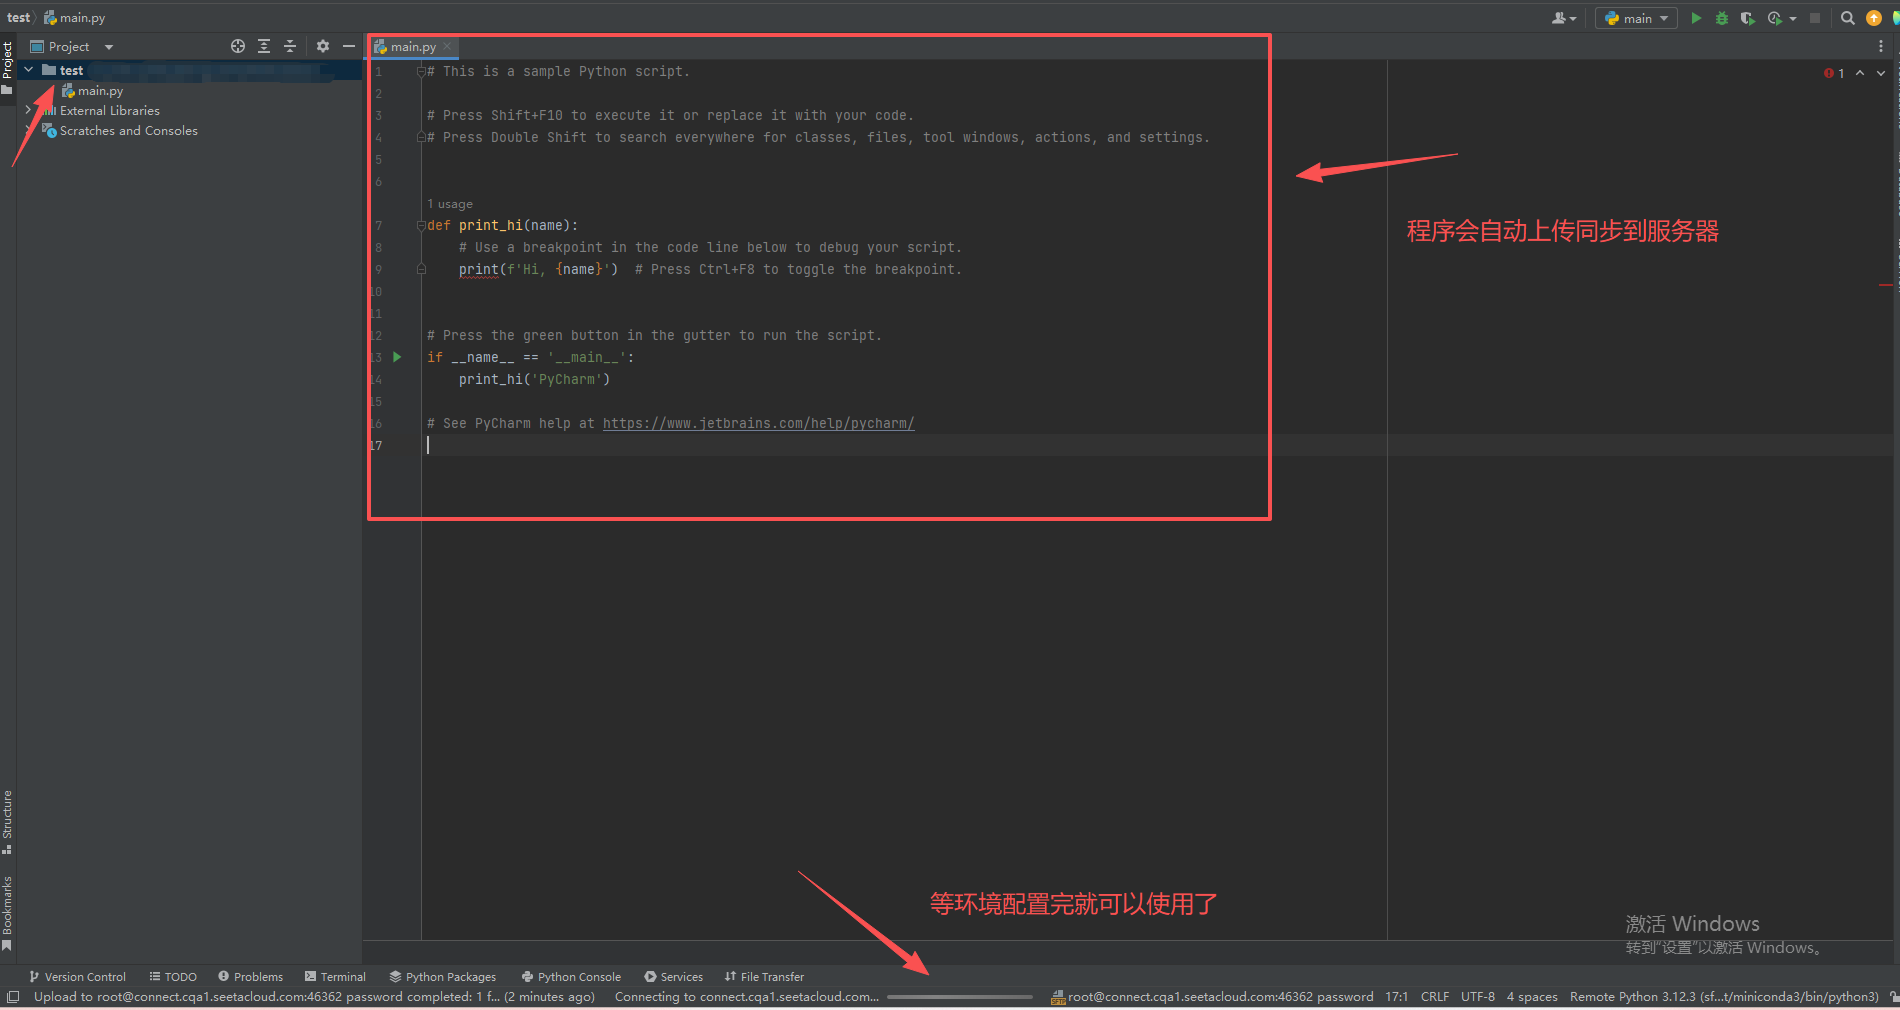The image size is (1900, 1010).
Task: Start debugging with the green bug icon
Action: [x=1722, y=18]
